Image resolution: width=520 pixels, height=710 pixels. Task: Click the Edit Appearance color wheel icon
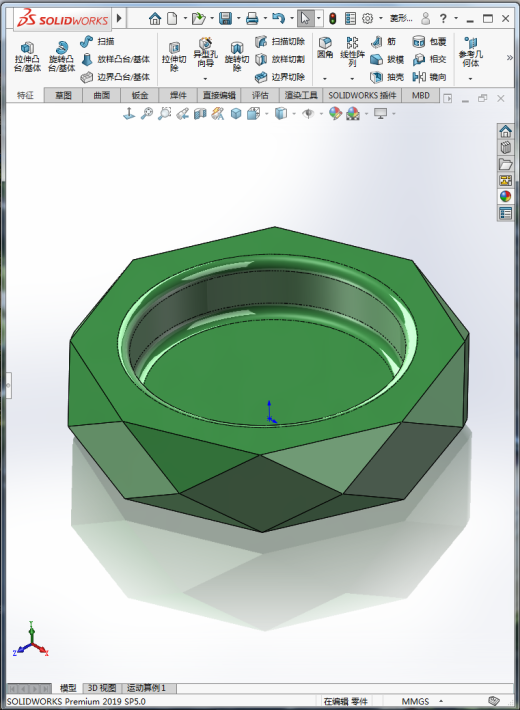tap(335, 114)
